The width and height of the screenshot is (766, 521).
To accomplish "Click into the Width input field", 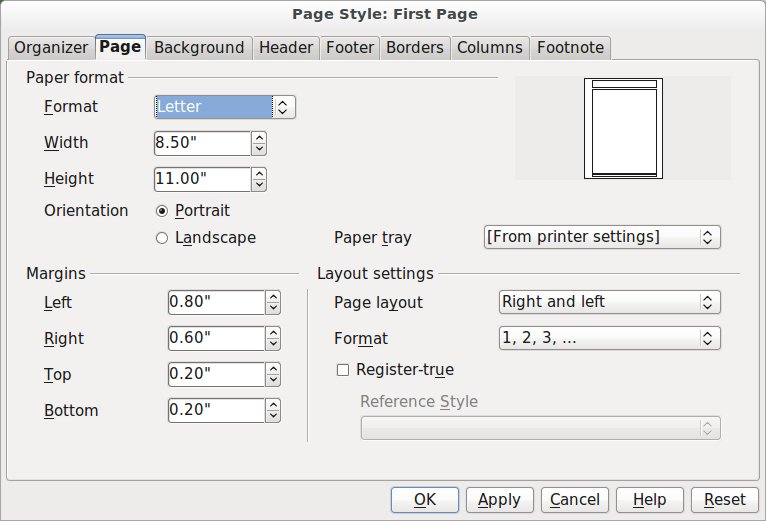I will tap(201, 143).
